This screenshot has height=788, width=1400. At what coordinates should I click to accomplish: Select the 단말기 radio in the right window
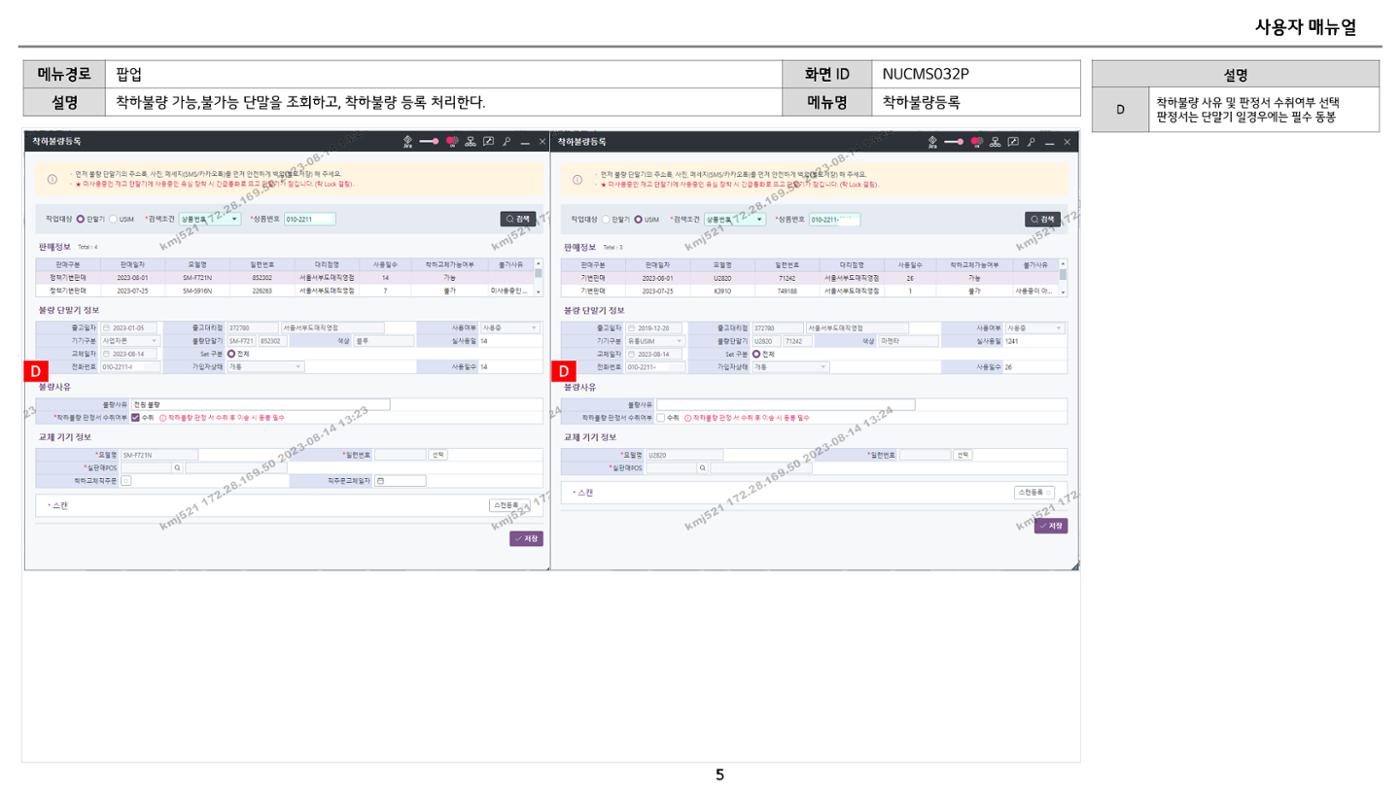click(606, 219)
